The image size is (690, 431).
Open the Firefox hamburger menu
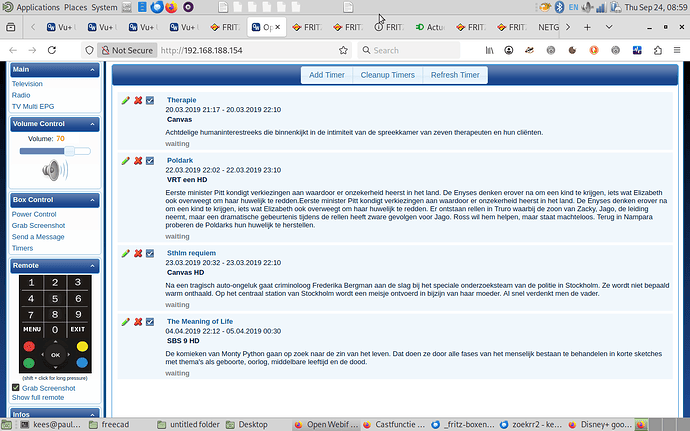coord(677,50)
